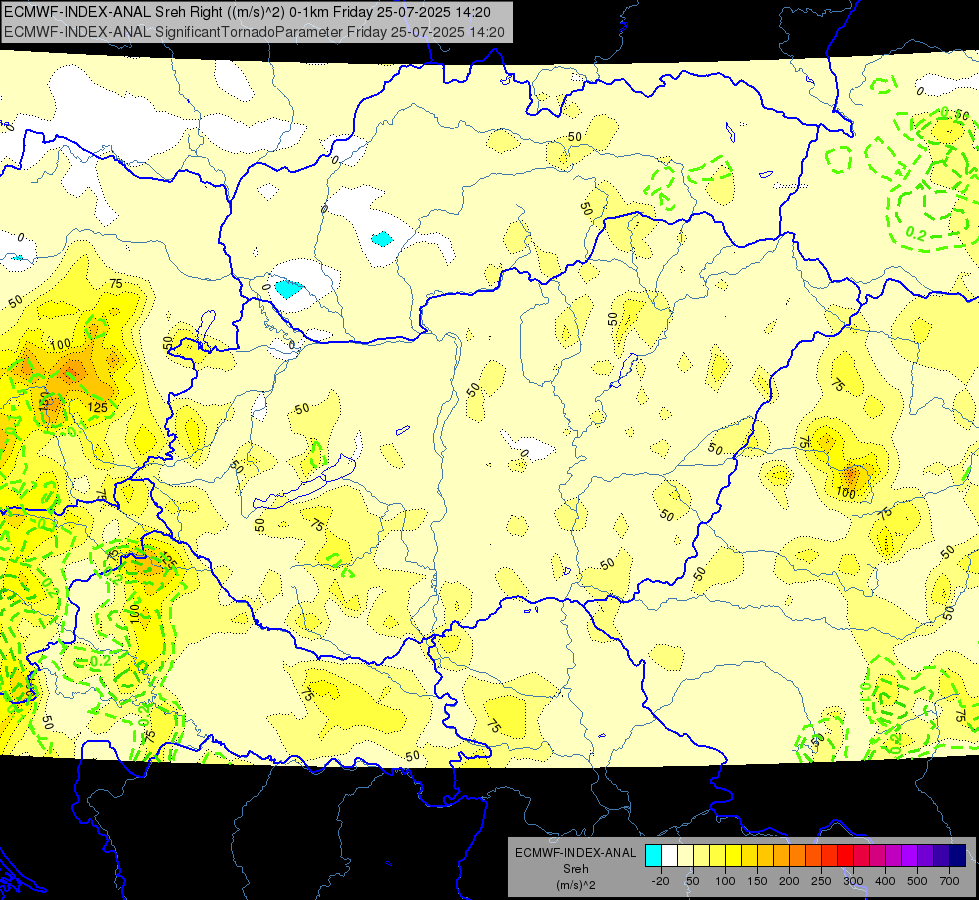Click the cyan swatch in the Sreh legend
The image size is (979, 900).
pyautogui.click(x=653, y=855)
